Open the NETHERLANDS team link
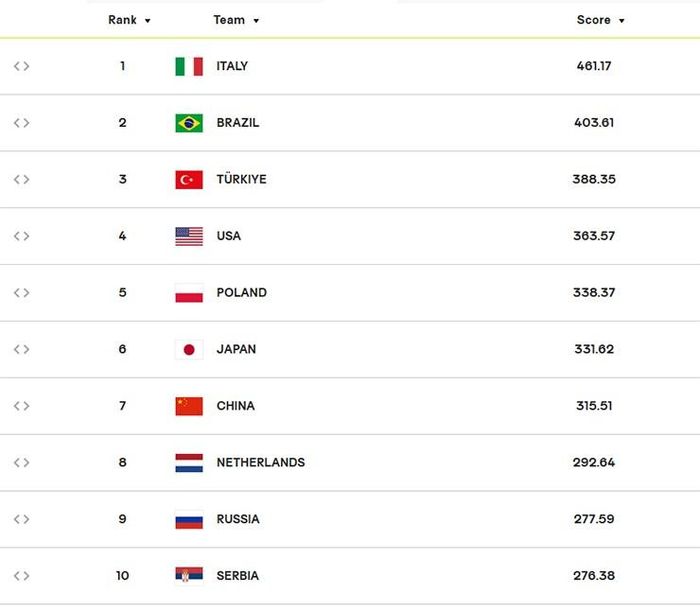 click(x=261, y=462)
